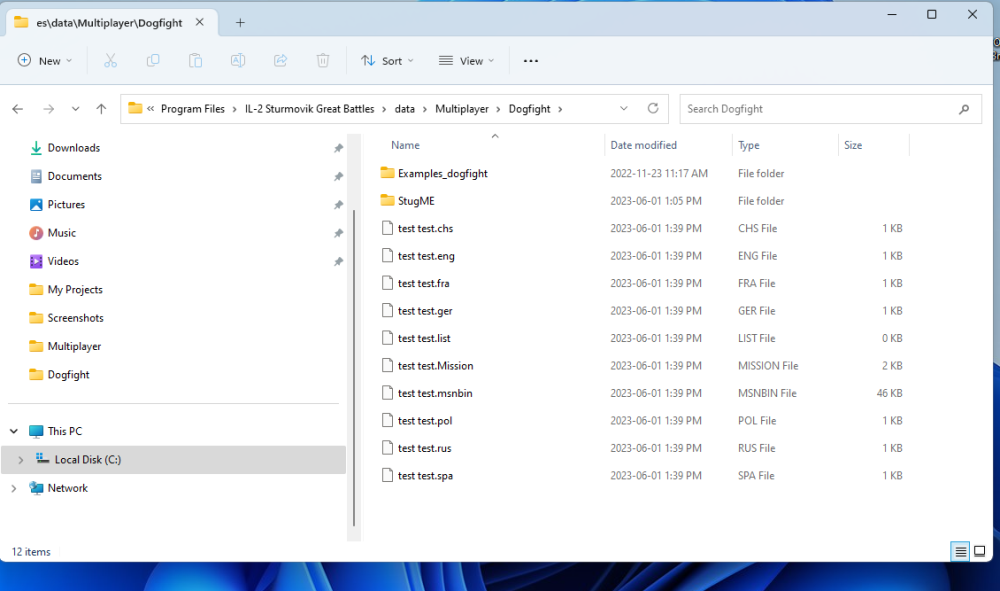1000x591 pixels.
Task: Navigate up one folder level
Action: (100, 108)
